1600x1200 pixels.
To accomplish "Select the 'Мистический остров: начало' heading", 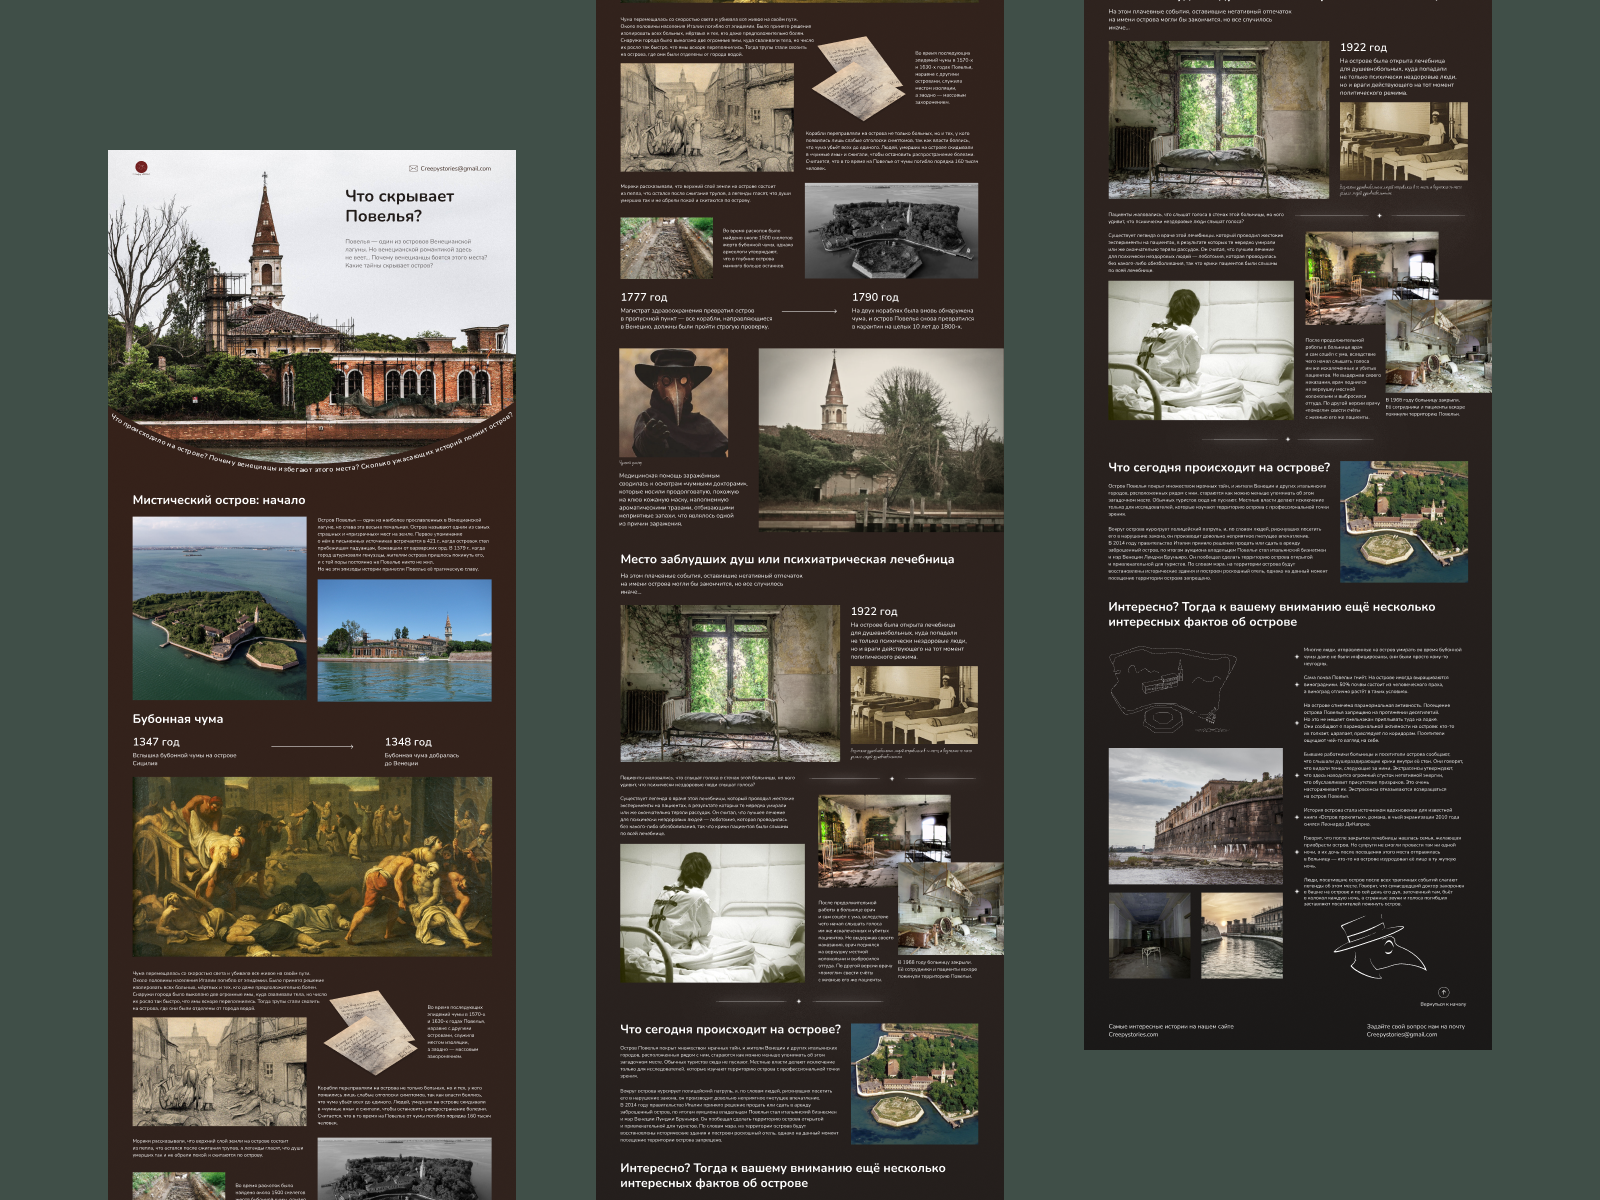I will pos(219,500).
